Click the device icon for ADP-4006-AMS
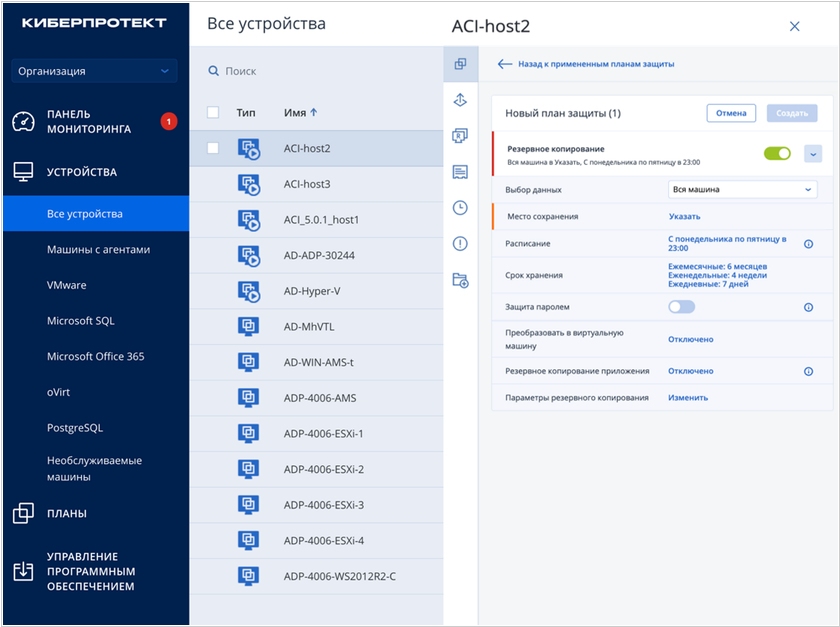The image size is (840, 627). tap(248, 398)
